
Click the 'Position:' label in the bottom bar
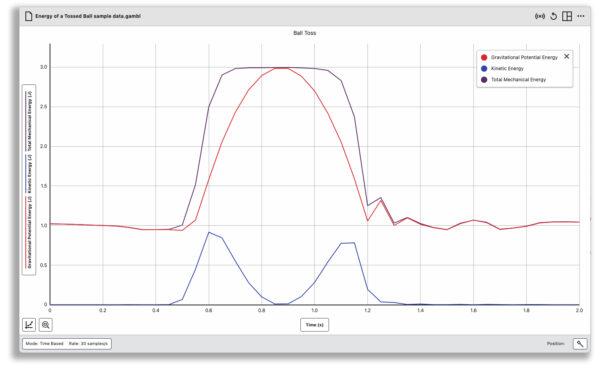click(x=555, y=344)
